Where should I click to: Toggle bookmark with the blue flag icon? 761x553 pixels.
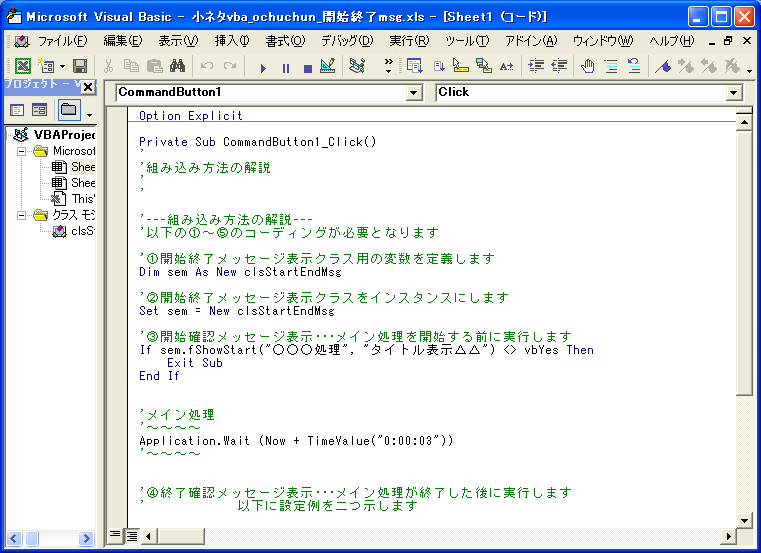click(663, 66)
